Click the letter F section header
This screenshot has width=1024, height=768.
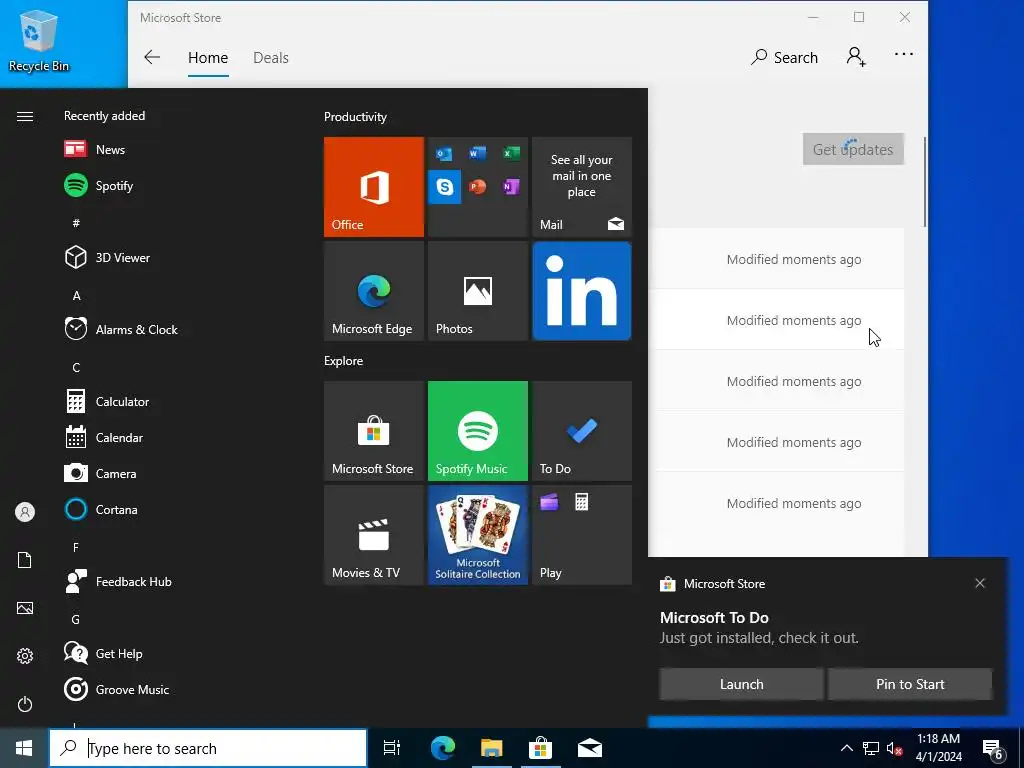coord(76,547)
